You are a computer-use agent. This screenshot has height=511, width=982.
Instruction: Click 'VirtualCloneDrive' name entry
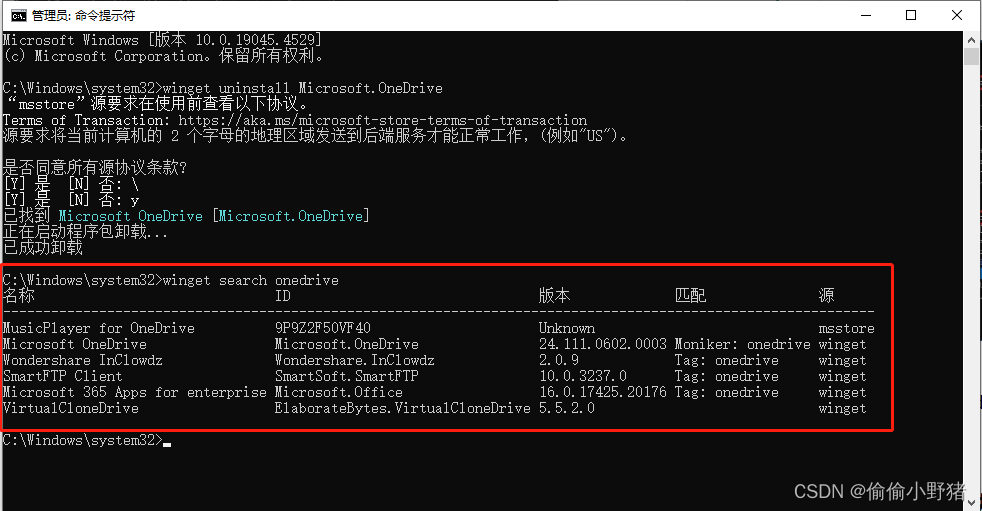[71, 408]
